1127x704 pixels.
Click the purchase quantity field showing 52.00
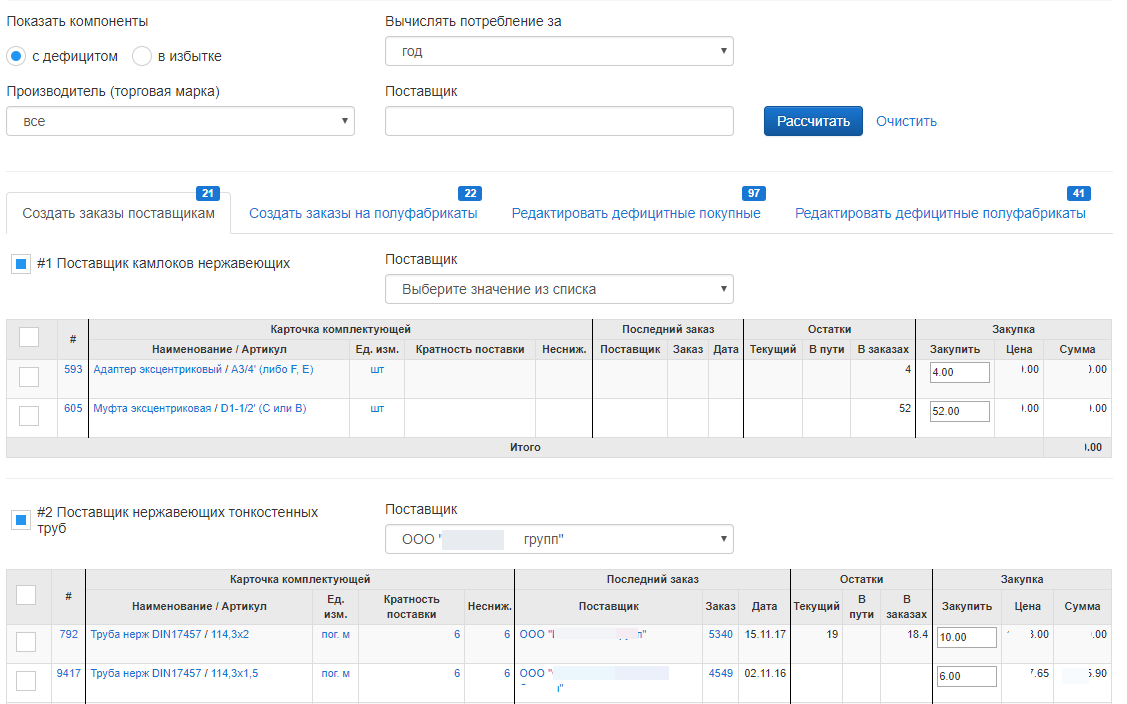[x=959, y=411]
